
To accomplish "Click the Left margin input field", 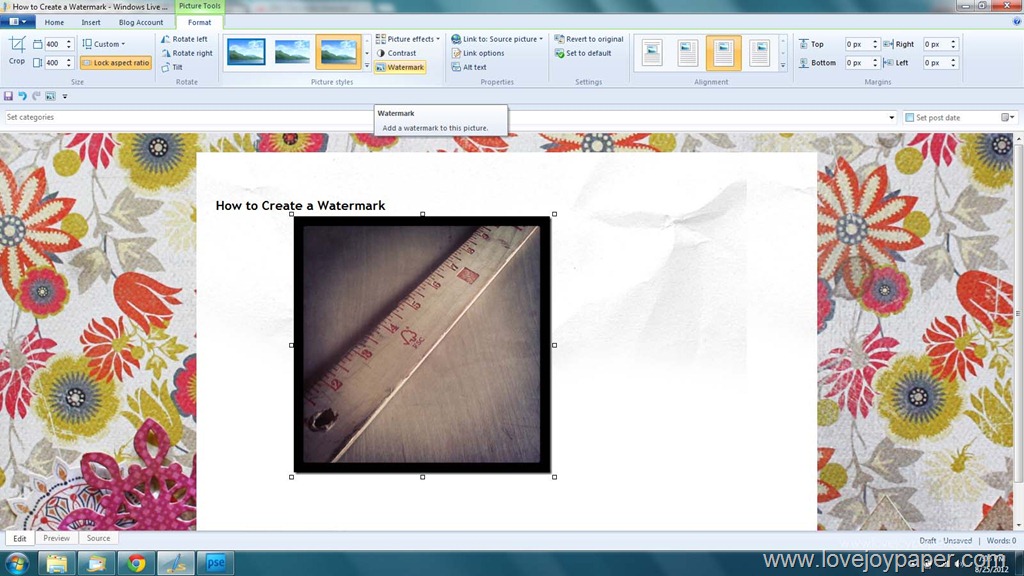I will [936, 63].
